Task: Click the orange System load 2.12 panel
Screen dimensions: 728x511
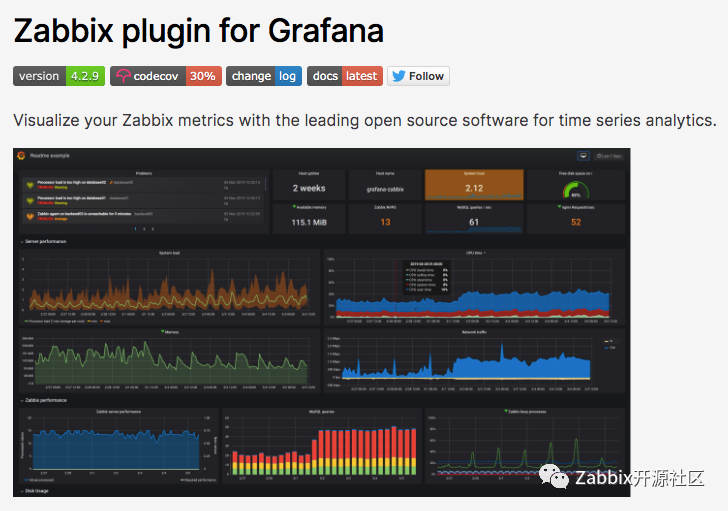Action: (474, 185)
